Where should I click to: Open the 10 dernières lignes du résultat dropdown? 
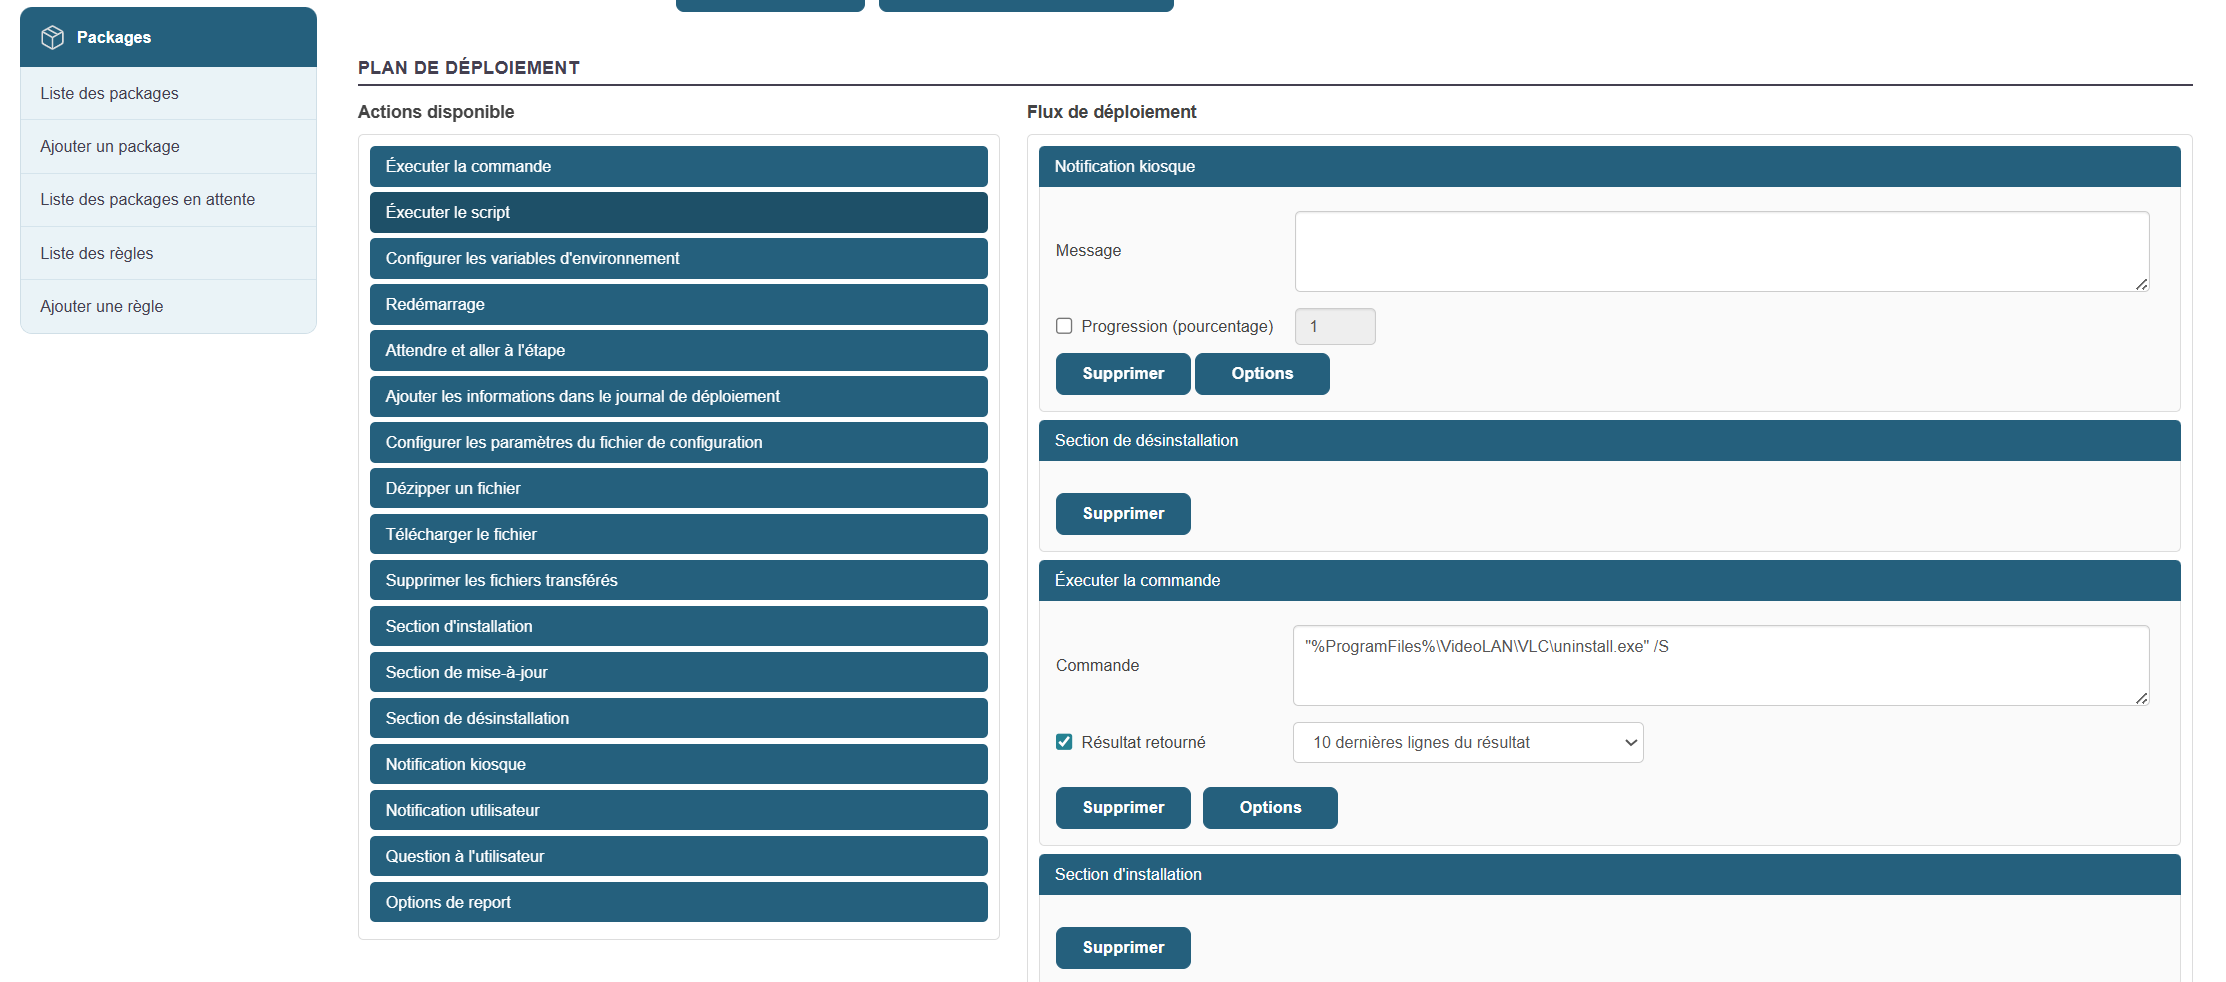click(1467, 742)
